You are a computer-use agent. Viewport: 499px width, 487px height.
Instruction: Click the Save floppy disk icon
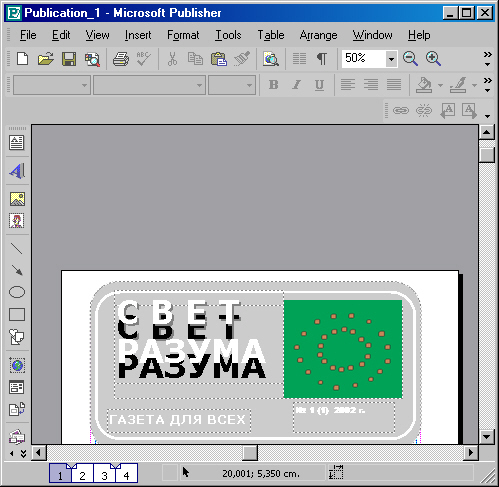(69, 59)
